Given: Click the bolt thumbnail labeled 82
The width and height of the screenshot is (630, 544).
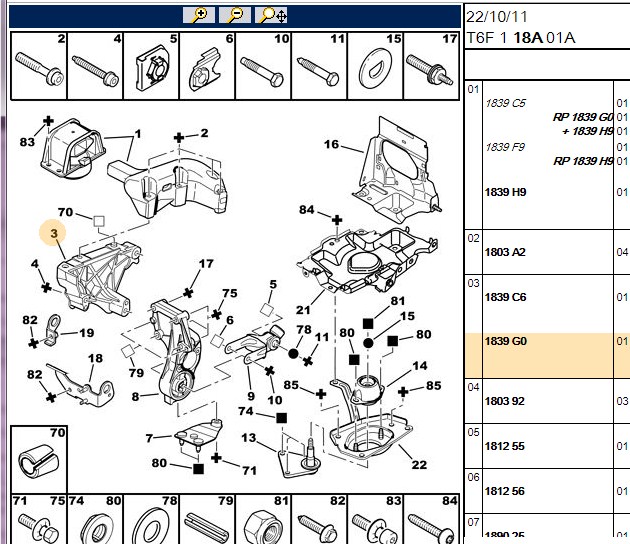Looking at the screenshot, I should coord(319,519).
